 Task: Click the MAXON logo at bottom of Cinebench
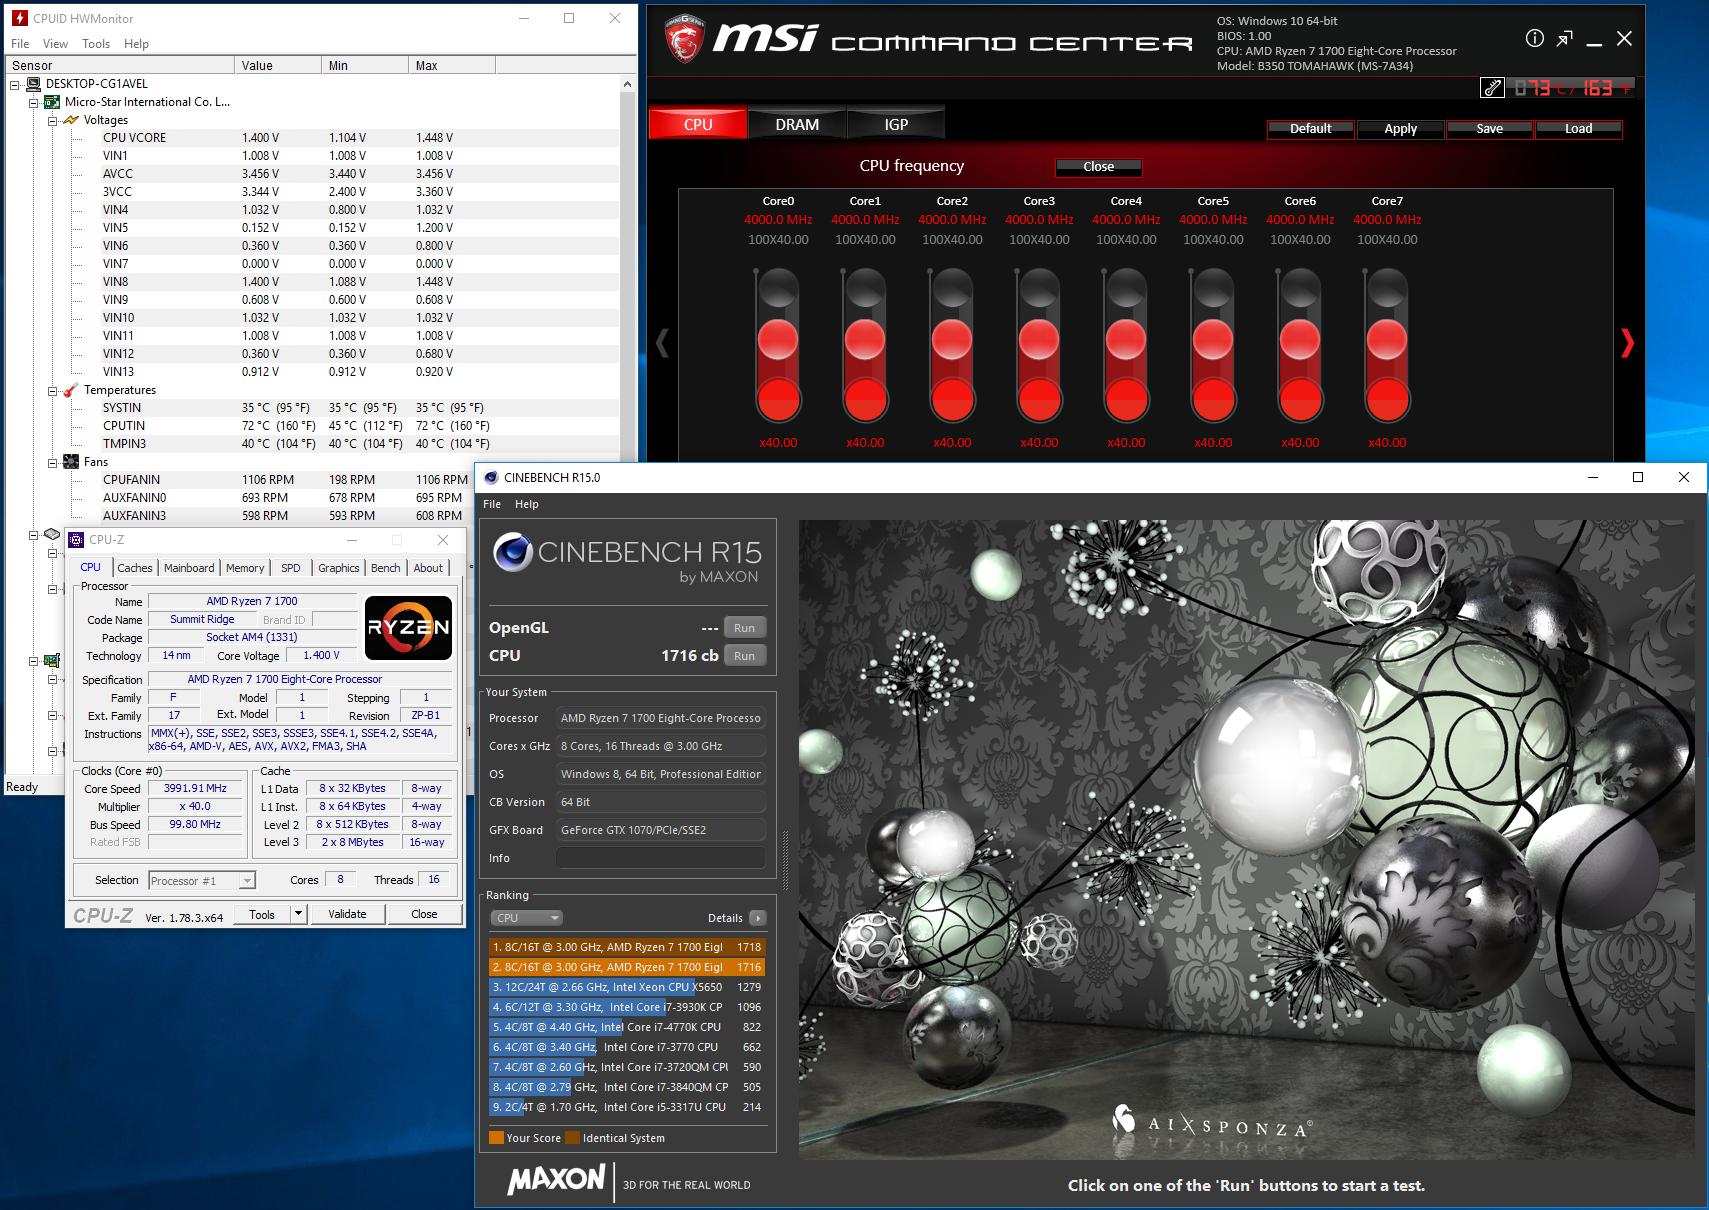556,1180
